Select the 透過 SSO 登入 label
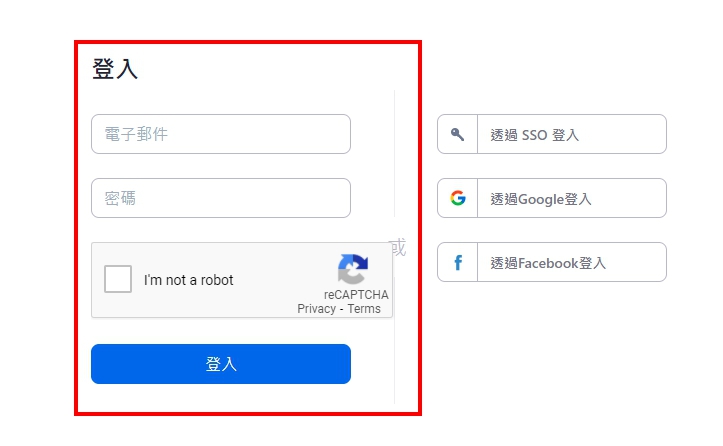723x446 pixels. 534,135
